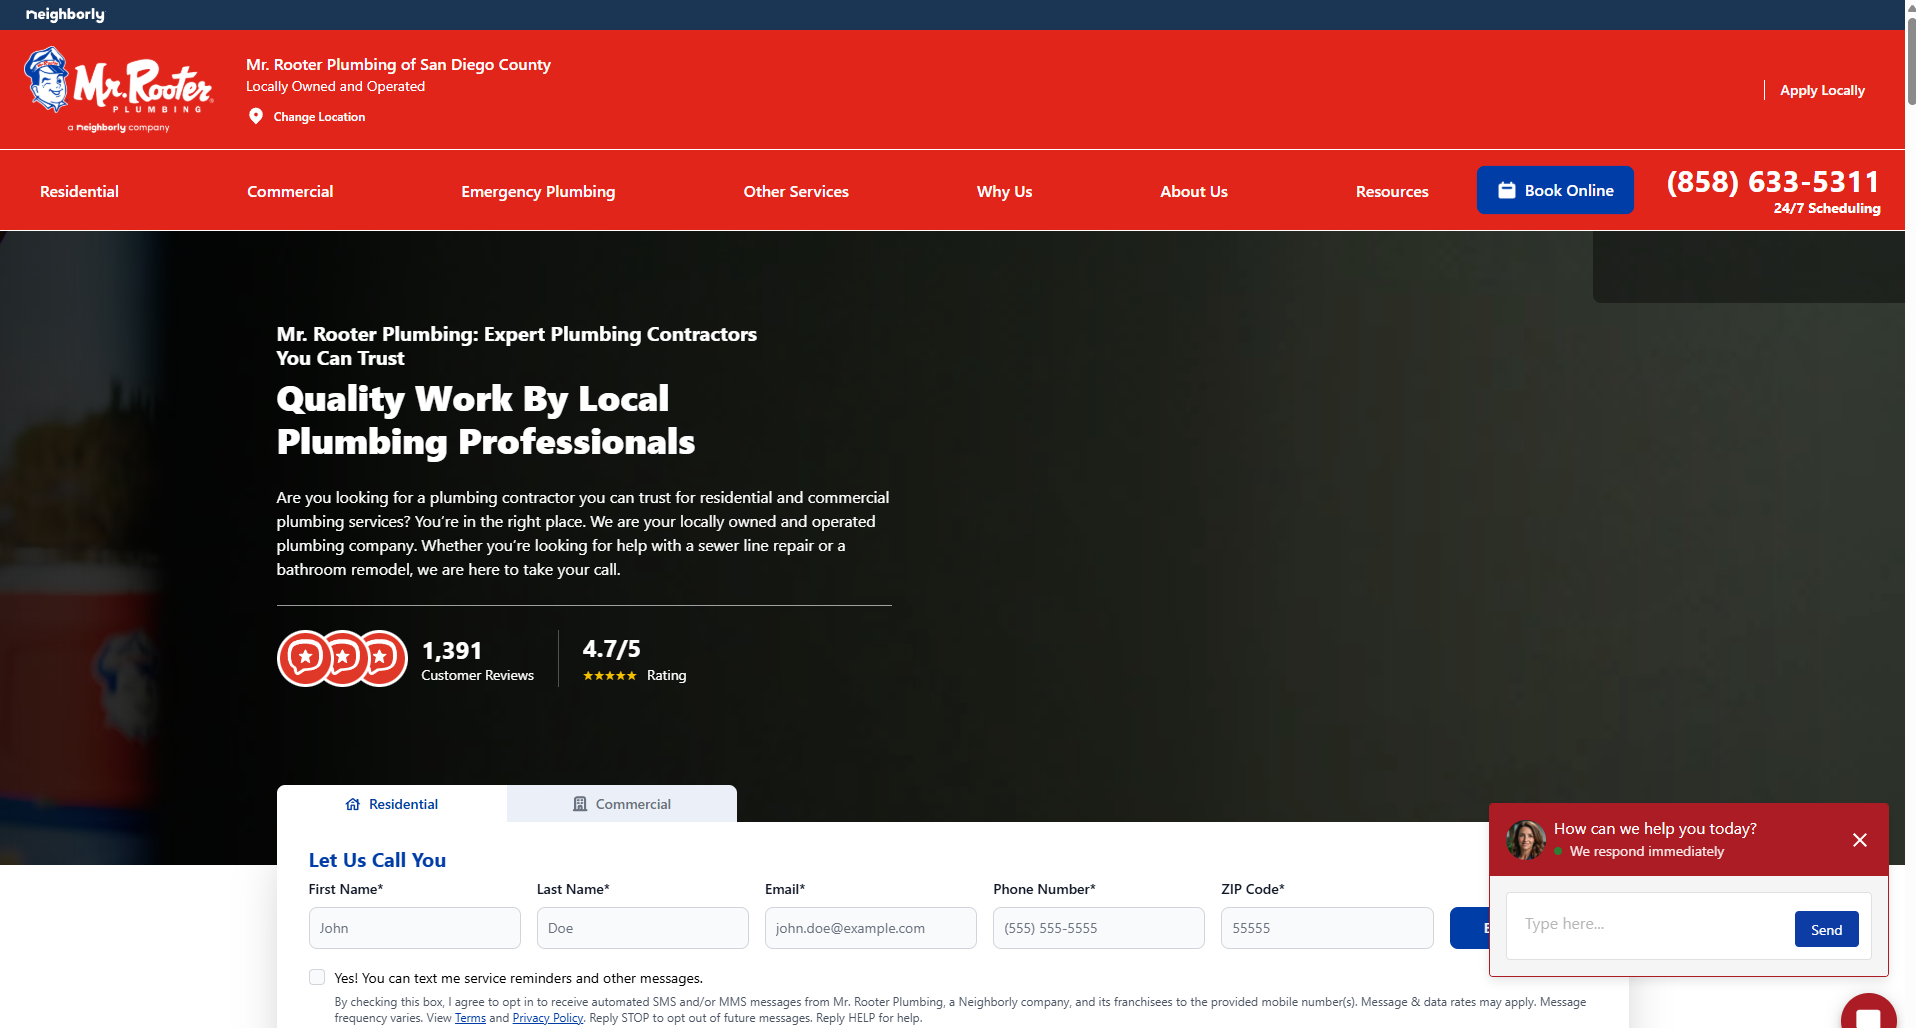Click the Apply Locally link
1916x1028 pixels.
1822,90
